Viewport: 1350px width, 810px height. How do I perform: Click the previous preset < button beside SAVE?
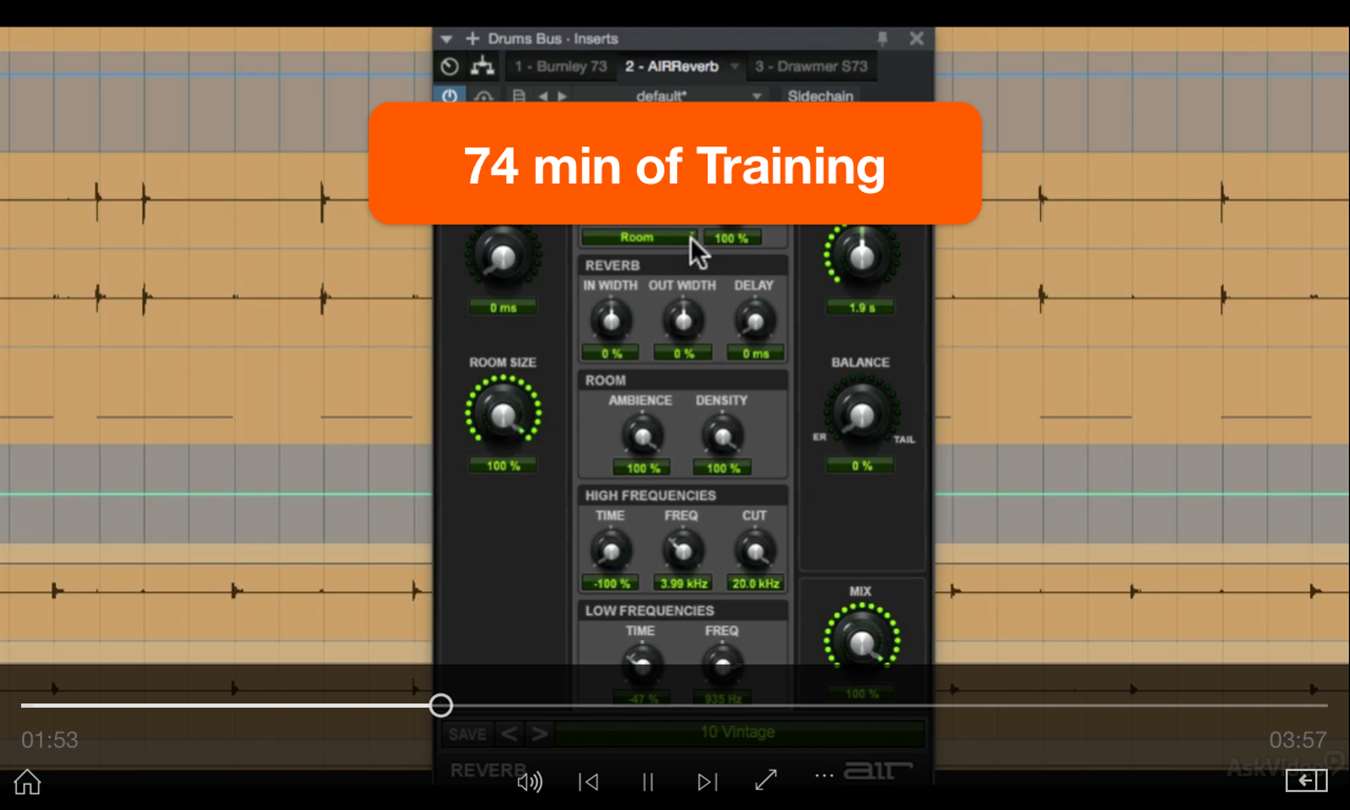point(509,734)
